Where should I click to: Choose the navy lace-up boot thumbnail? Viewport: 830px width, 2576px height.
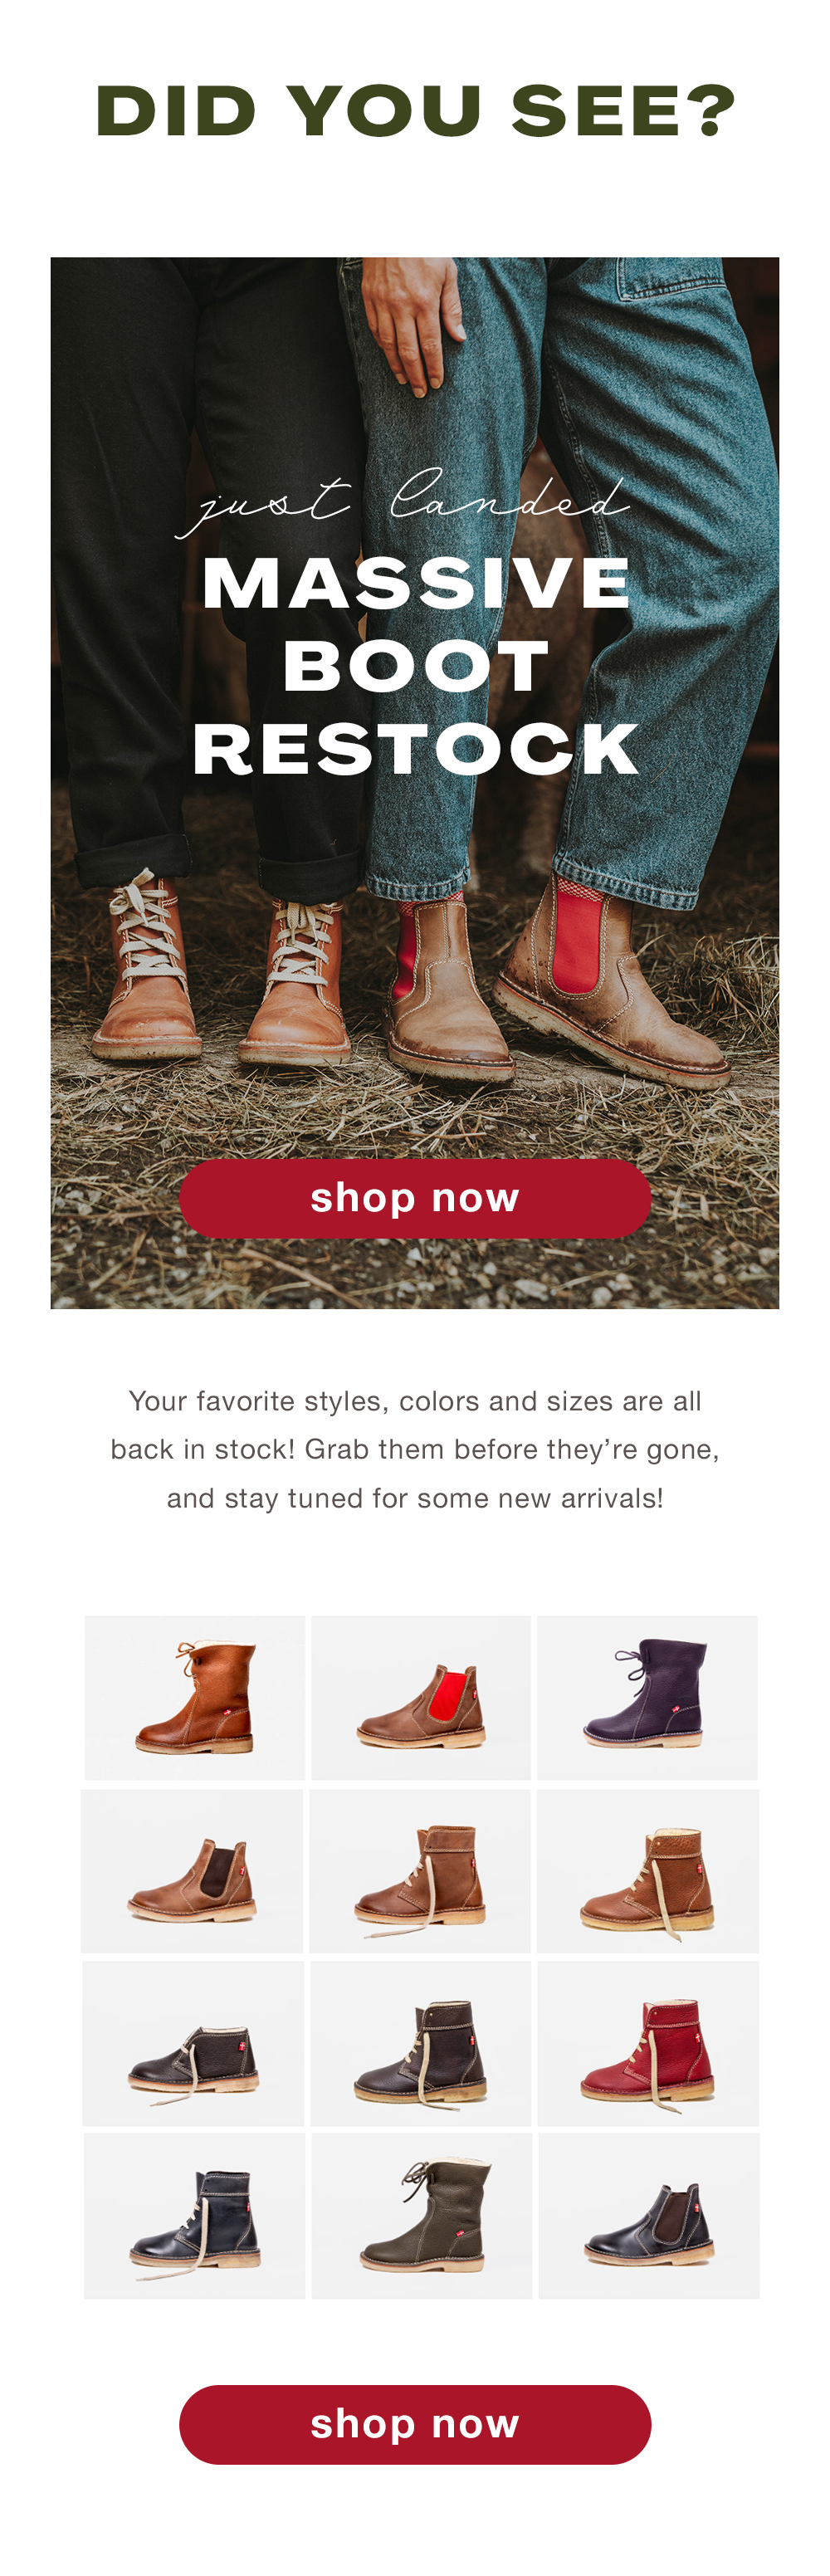coord(195,2215)
